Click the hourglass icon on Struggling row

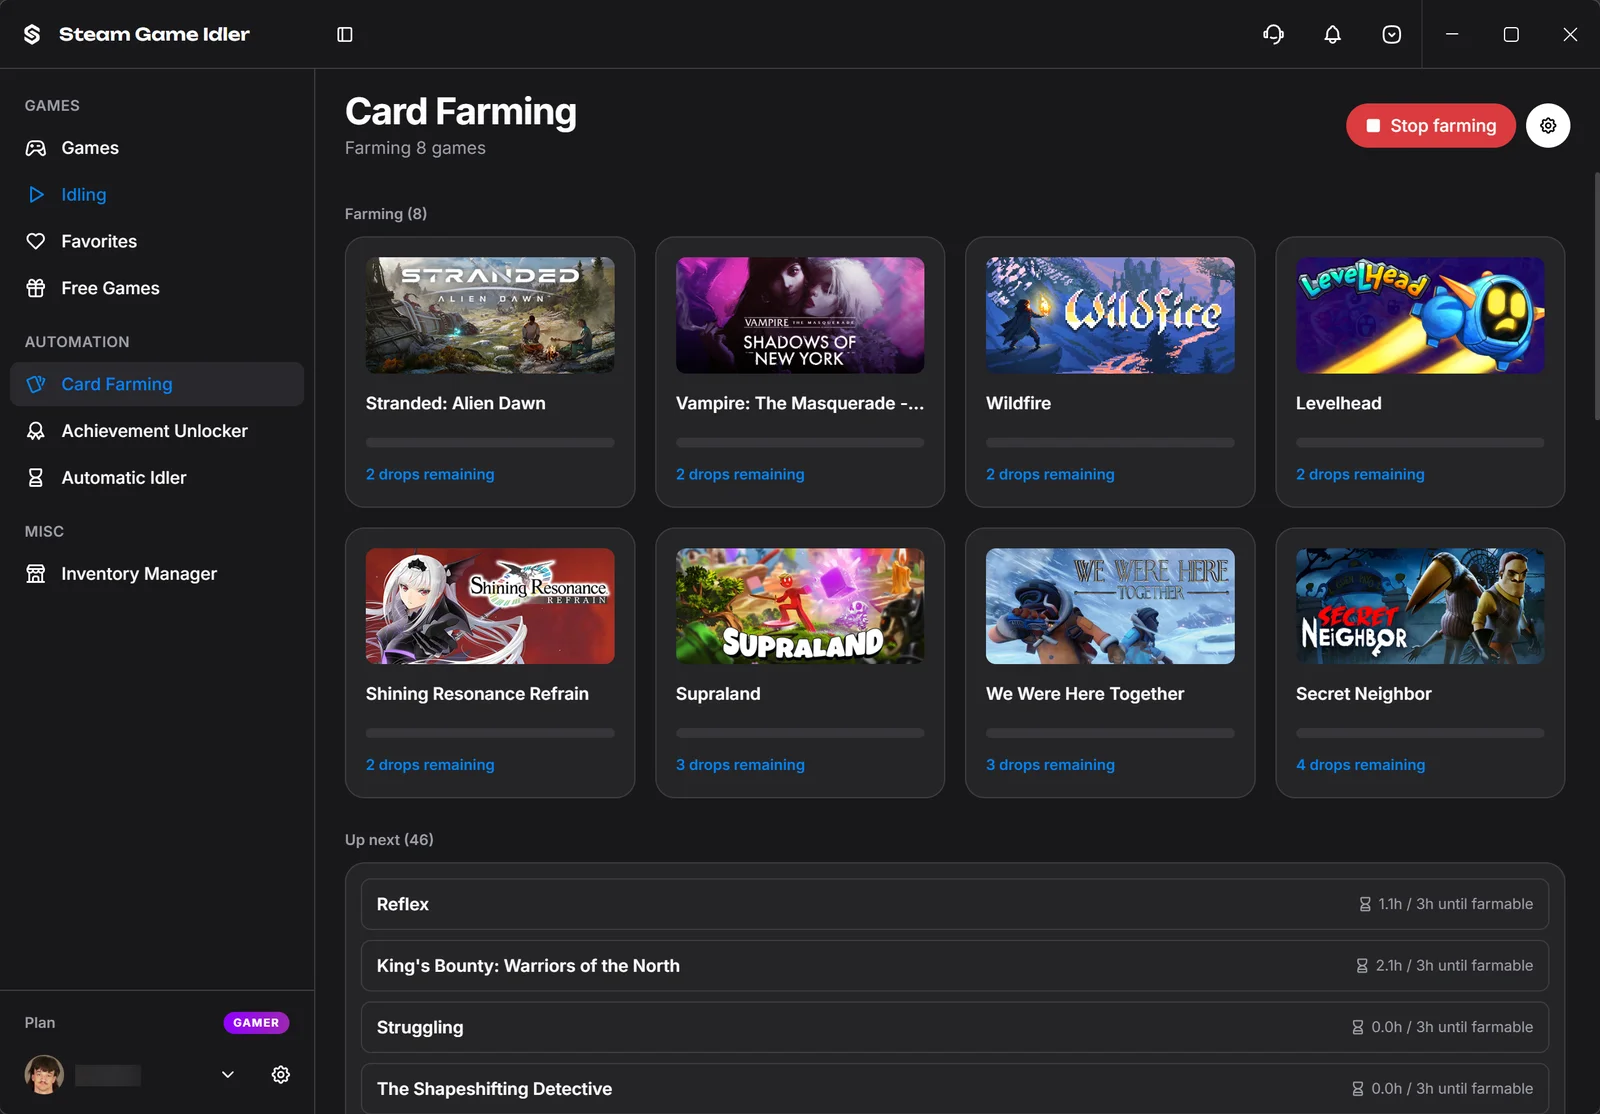tap(1358, 1027)
